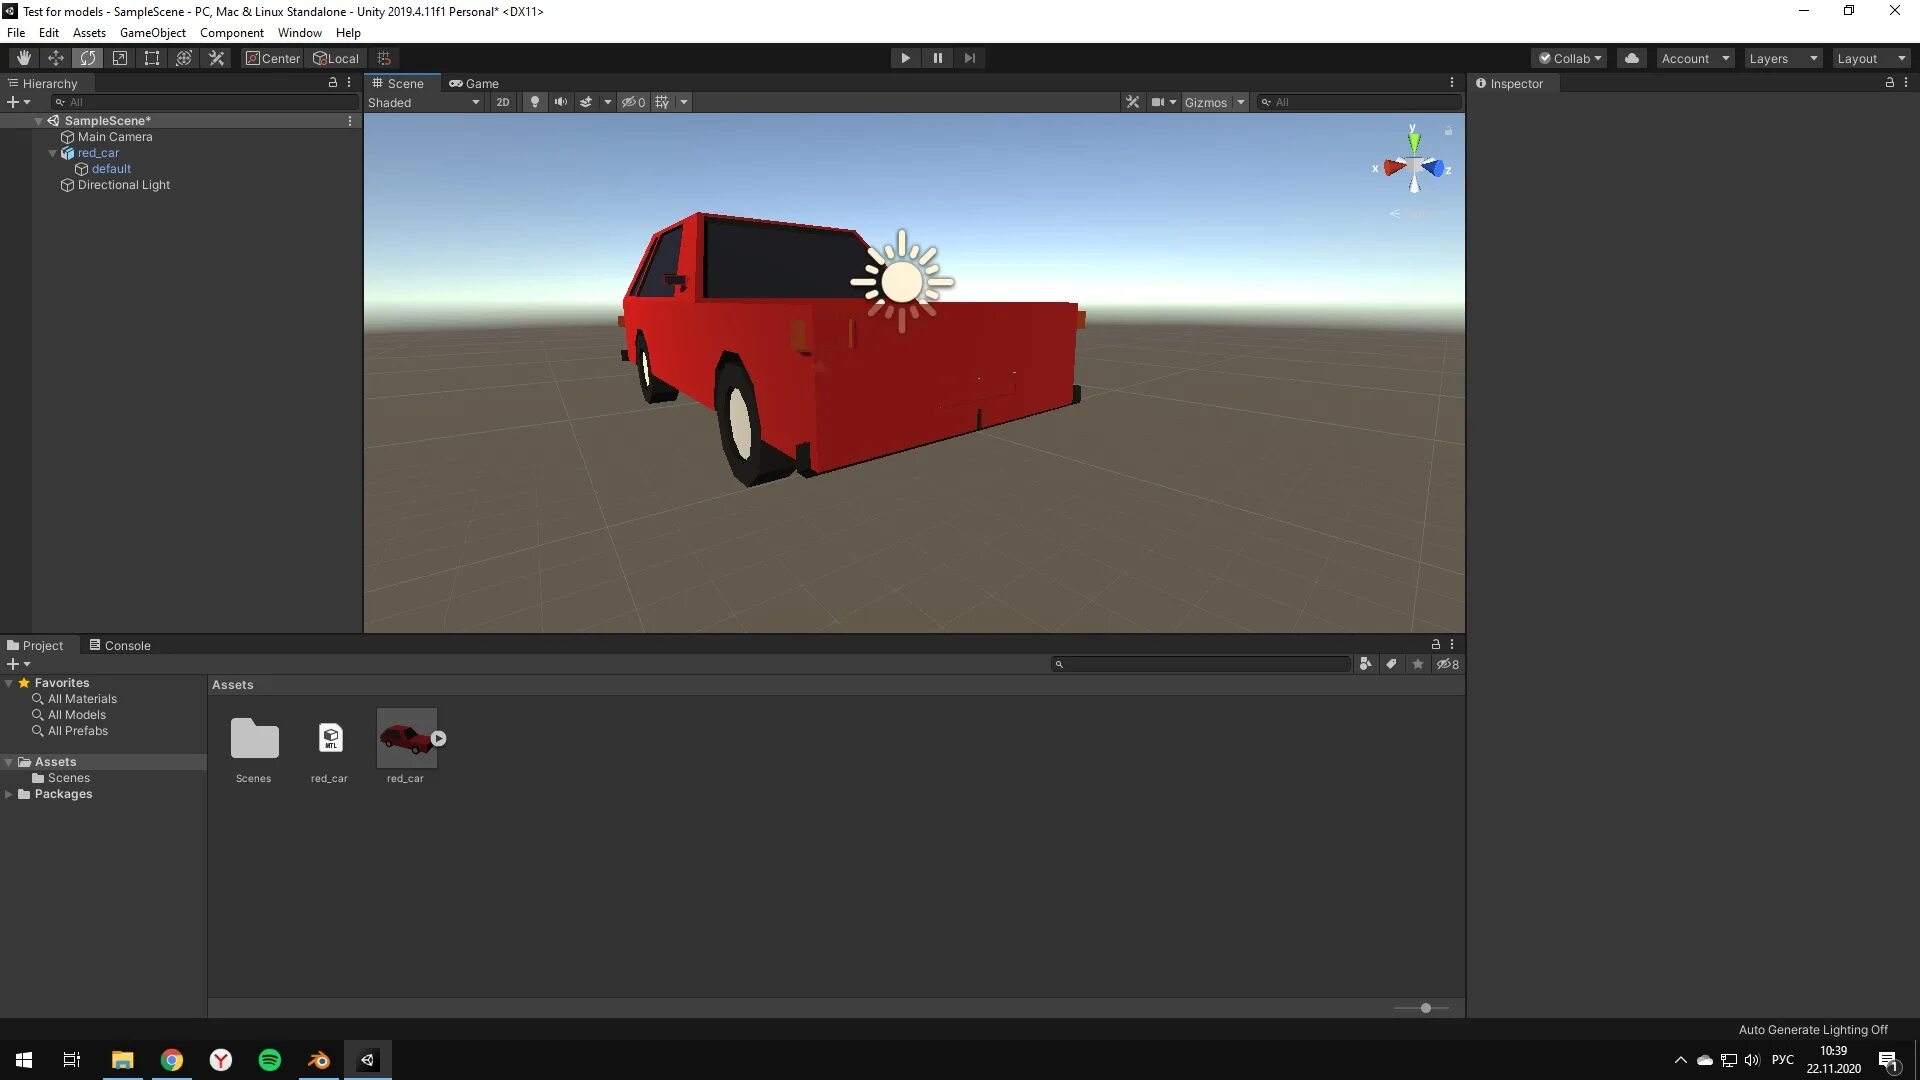Adjust the asset icon size slider
The width and height of the screenshot is (1920, 1080).
pyautogui.click(x=1425, y=1008)
